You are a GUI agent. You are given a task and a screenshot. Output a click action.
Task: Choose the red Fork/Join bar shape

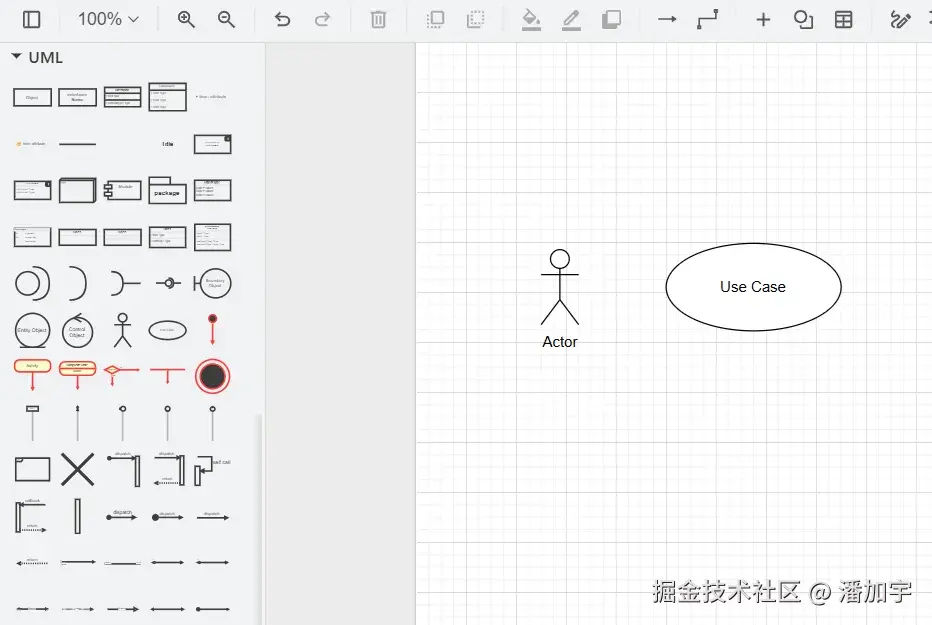[168, 375]
